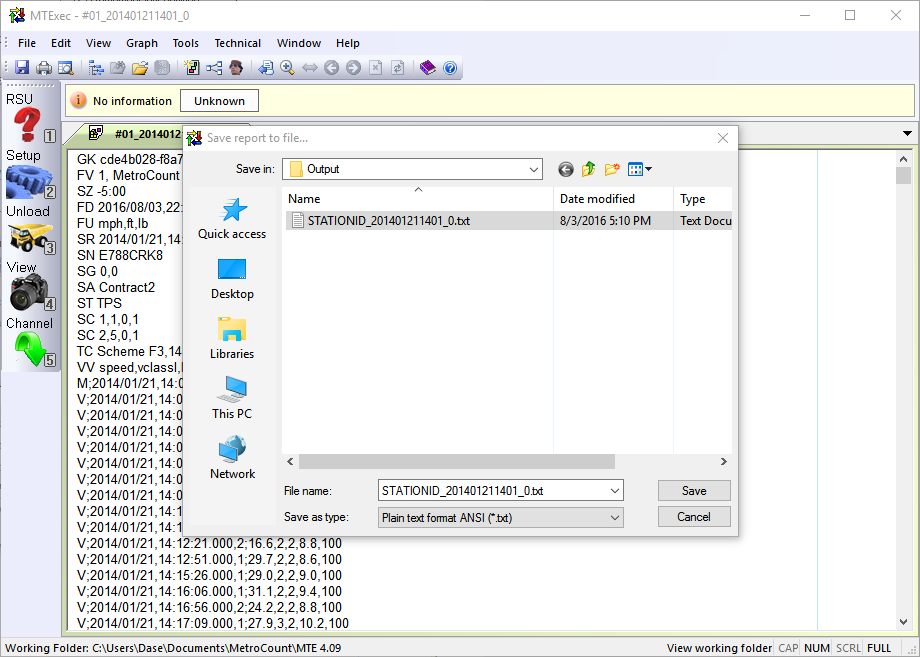920x657 pixels.
Task: Click the Cancel button in the dialog
Action: 694,517
